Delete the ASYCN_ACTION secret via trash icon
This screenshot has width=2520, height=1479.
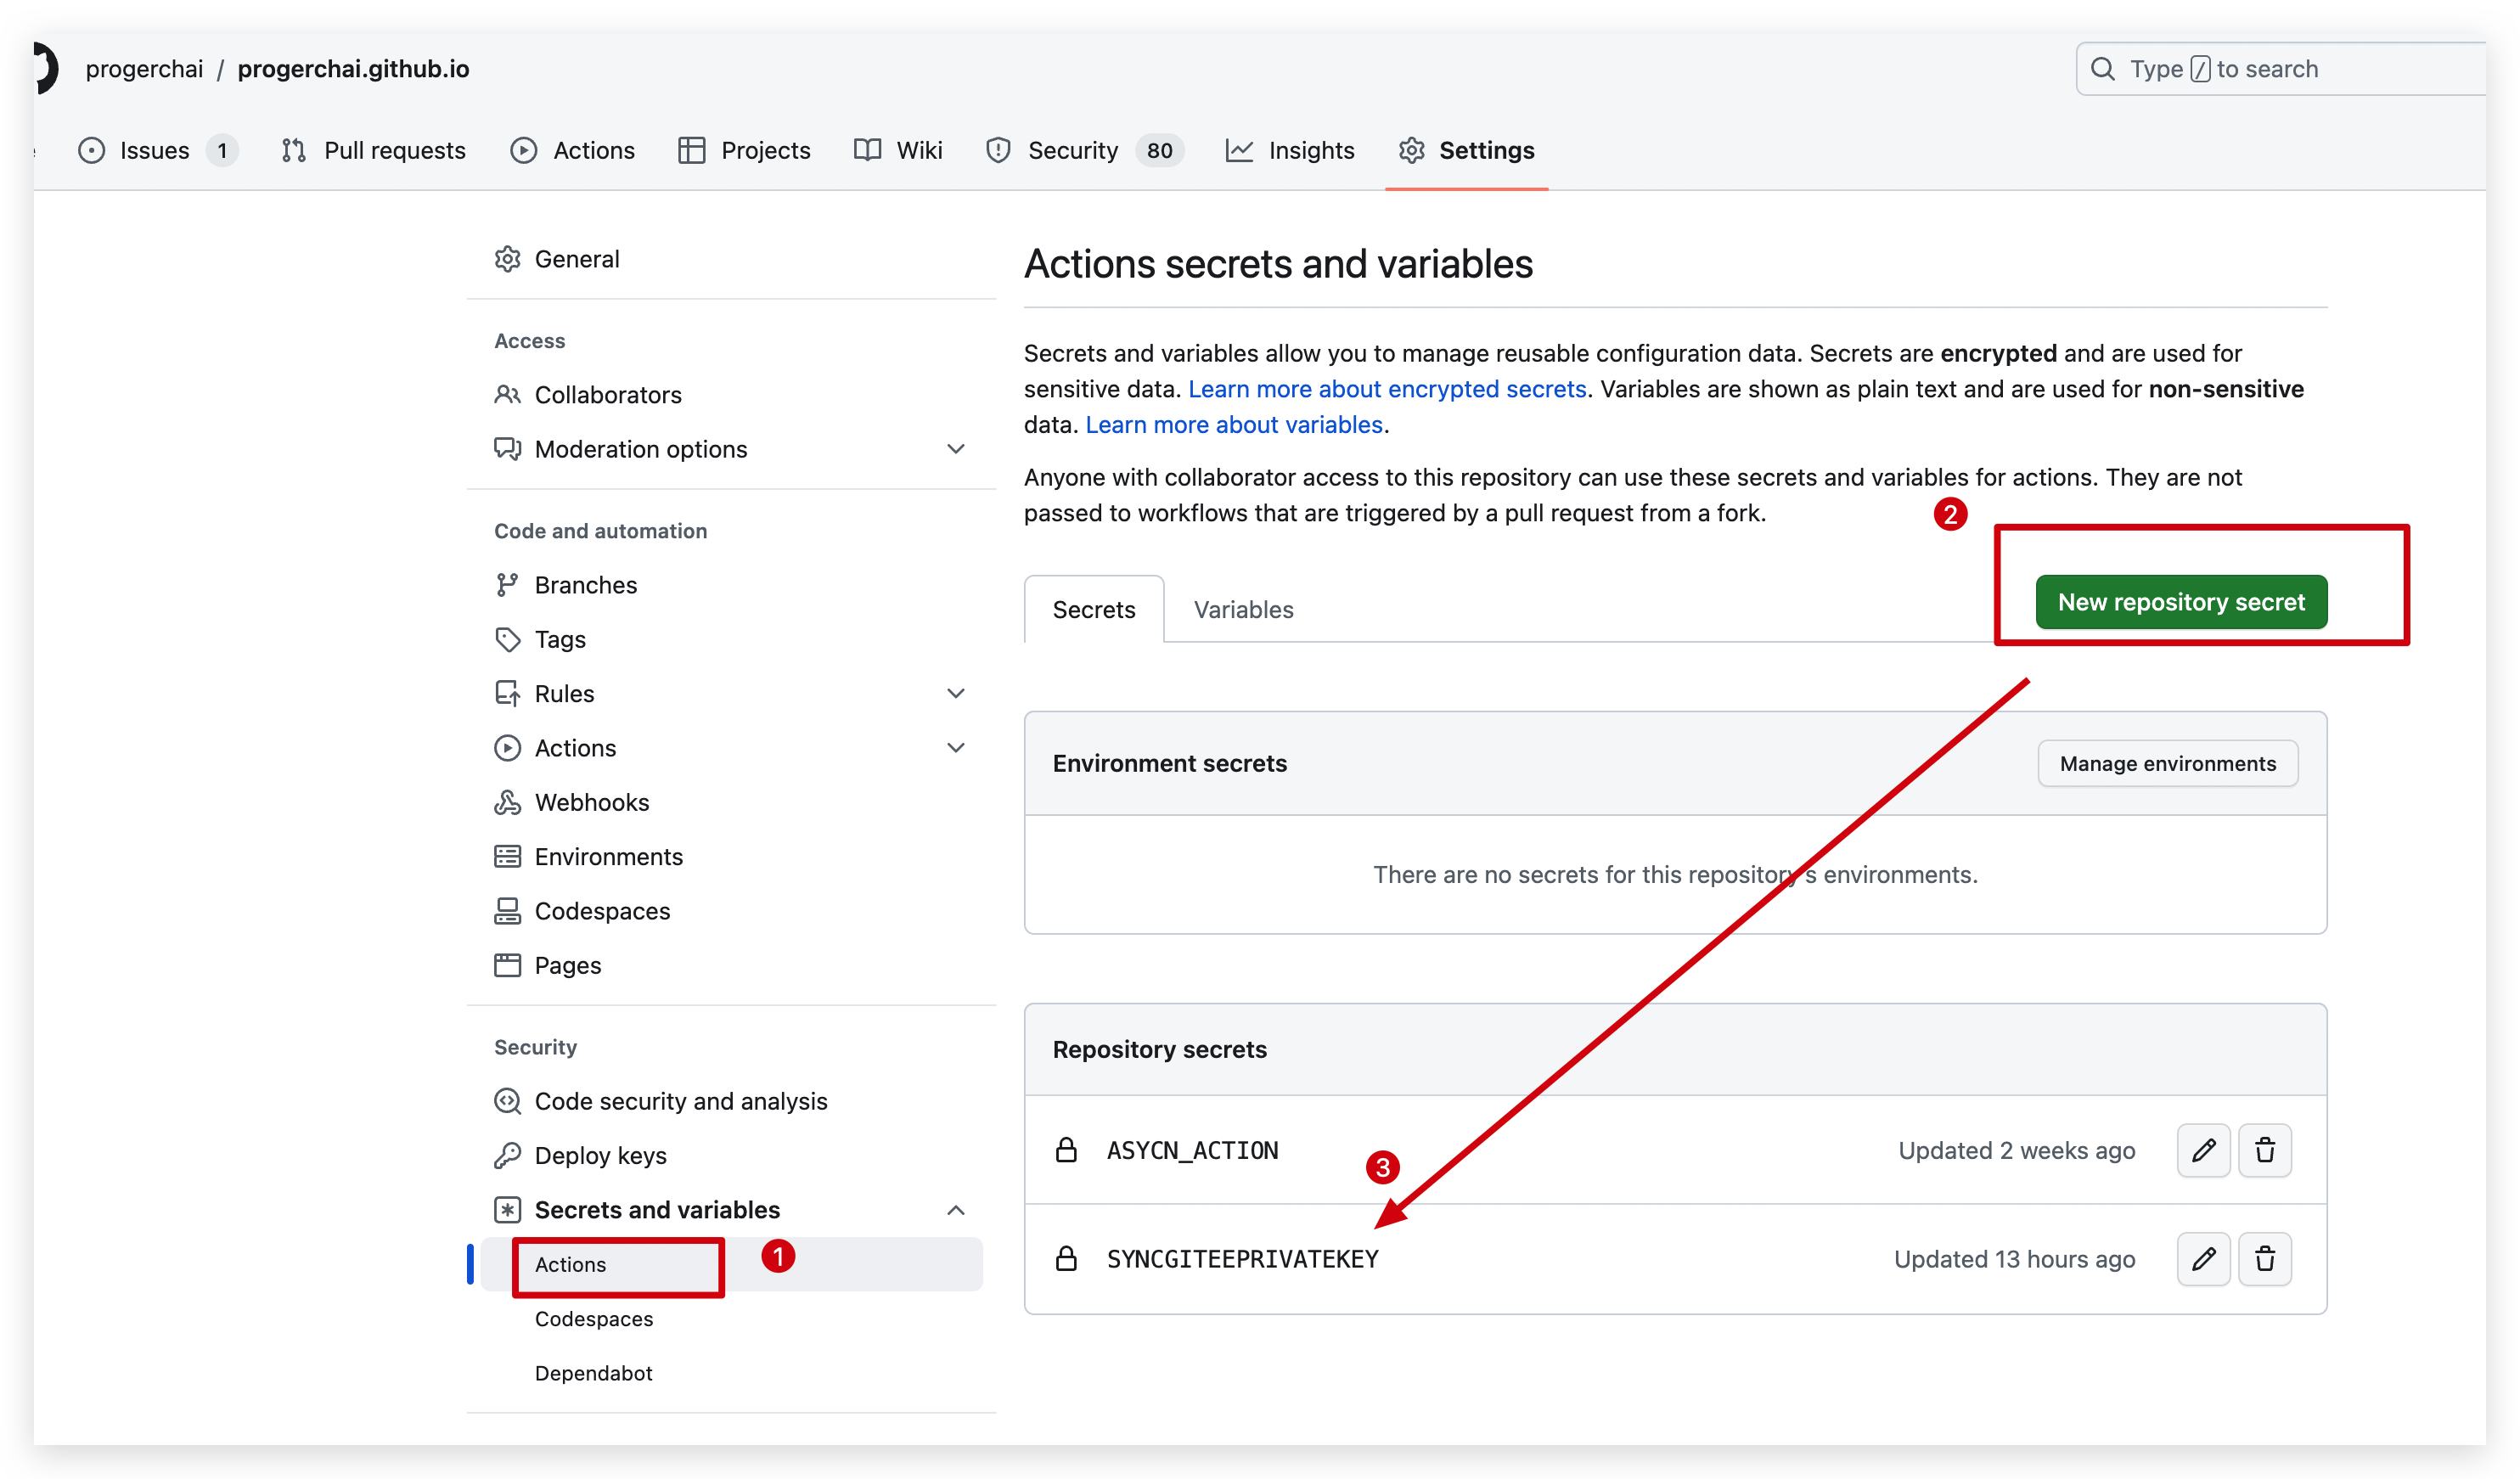pos(2264,1150)
